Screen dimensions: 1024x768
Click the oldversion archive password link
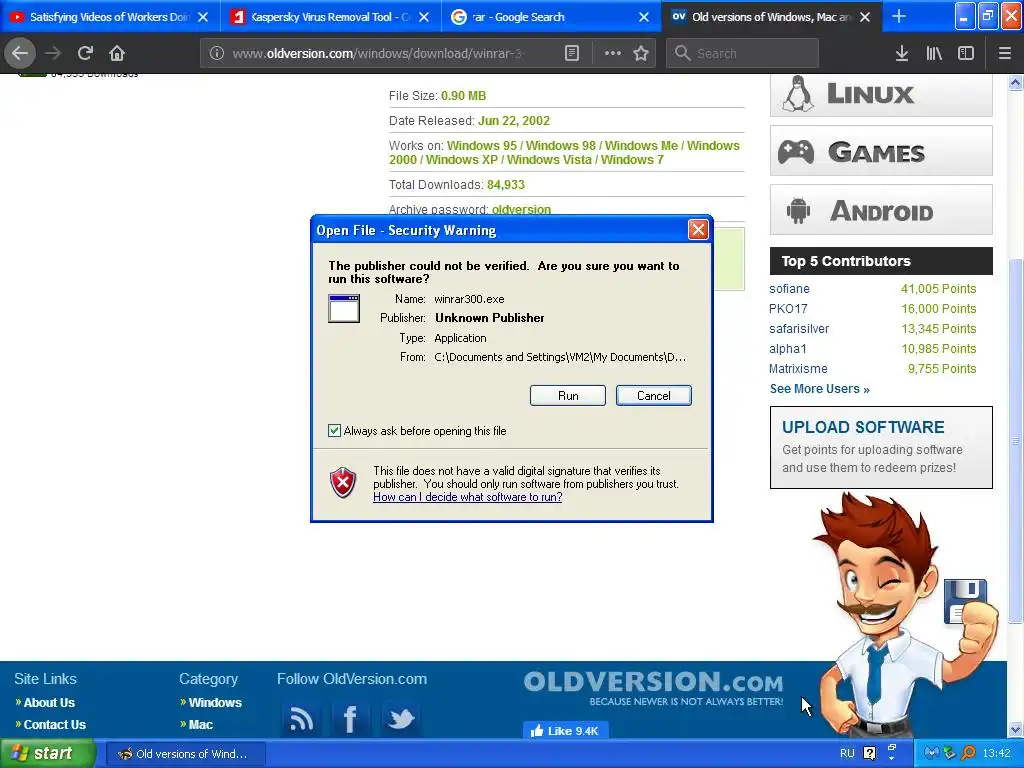(521, 210)
